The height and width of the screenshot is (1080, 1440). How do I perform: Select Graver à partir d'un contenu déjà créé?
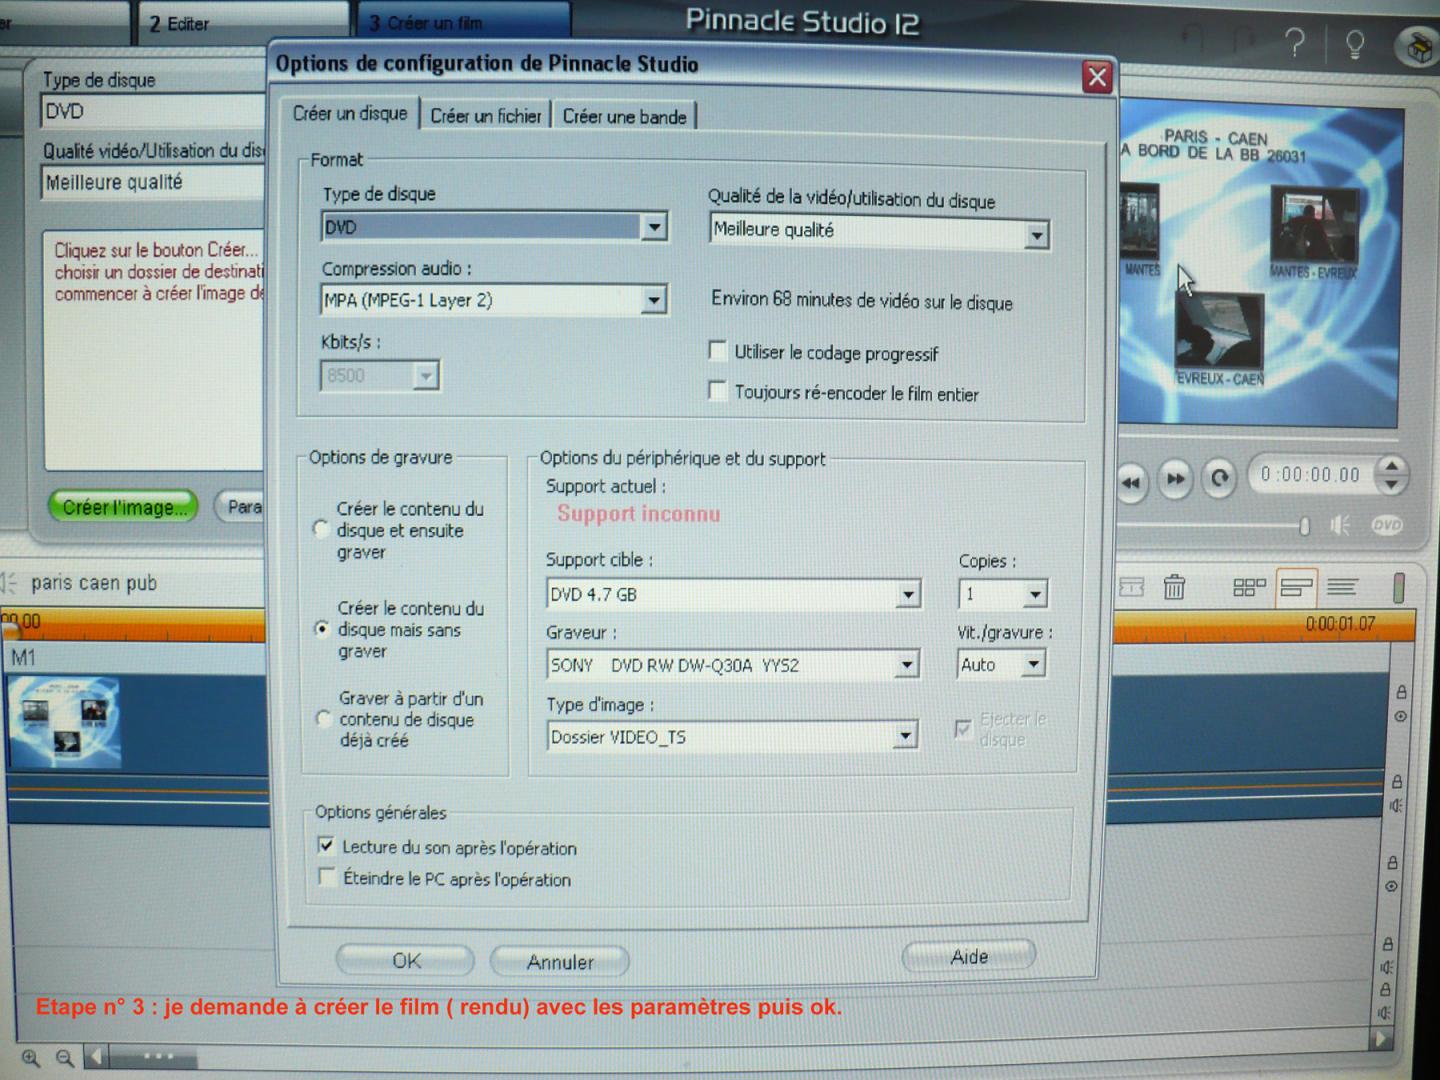(x=322, y=718)
